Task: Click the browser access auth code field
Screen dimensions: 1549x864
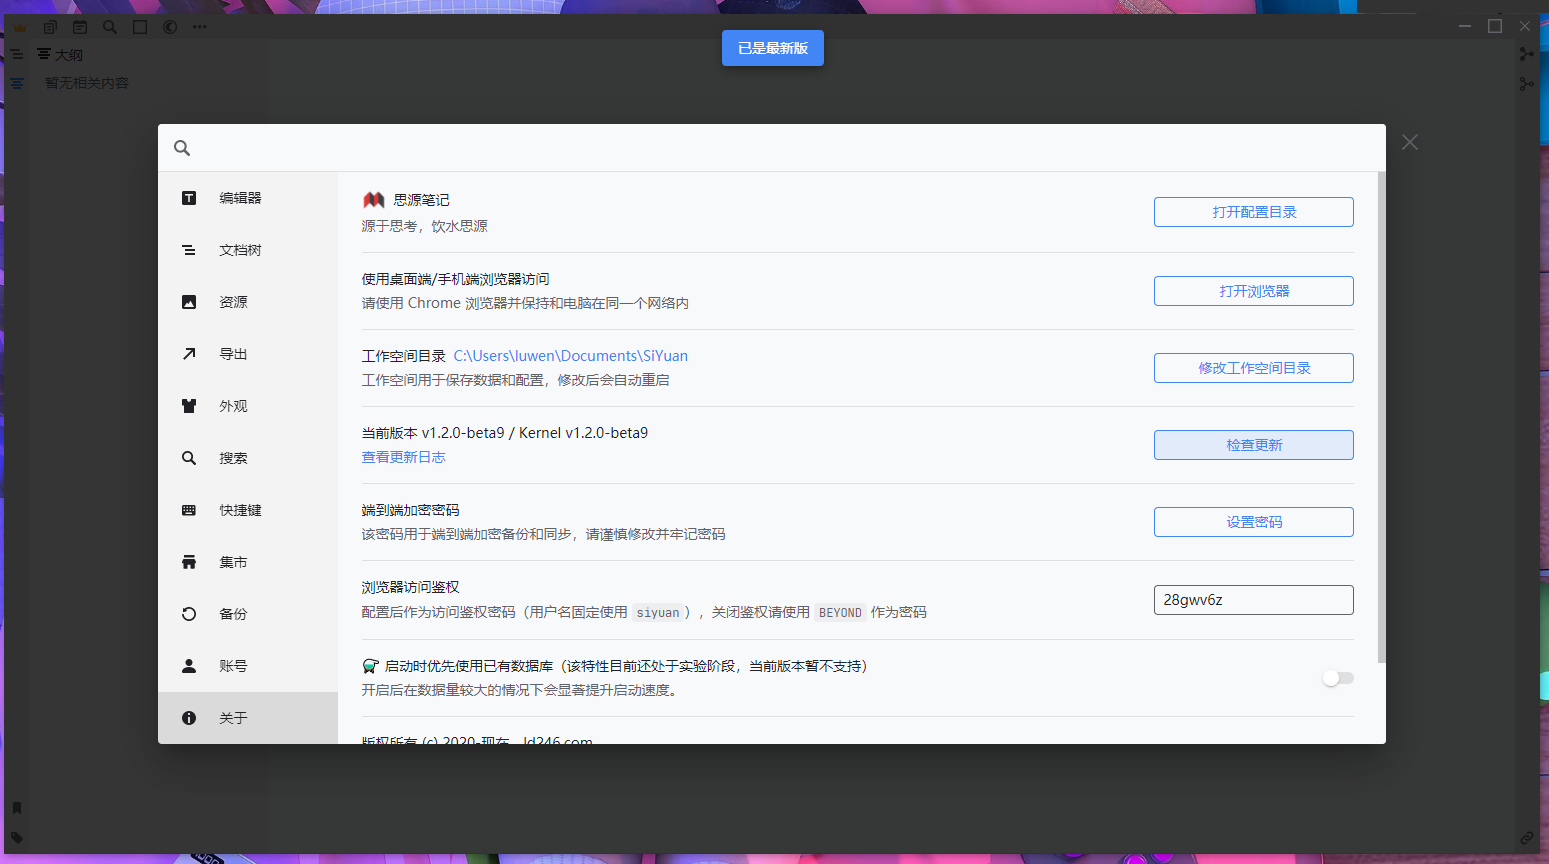Action: click(1253, 600)
